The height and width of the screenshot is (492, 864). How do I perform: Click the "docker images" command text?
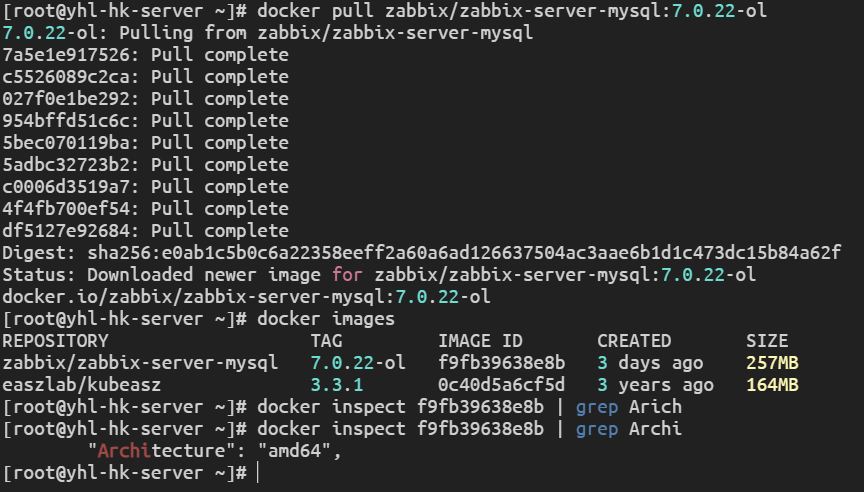click(x=326, y=319)
